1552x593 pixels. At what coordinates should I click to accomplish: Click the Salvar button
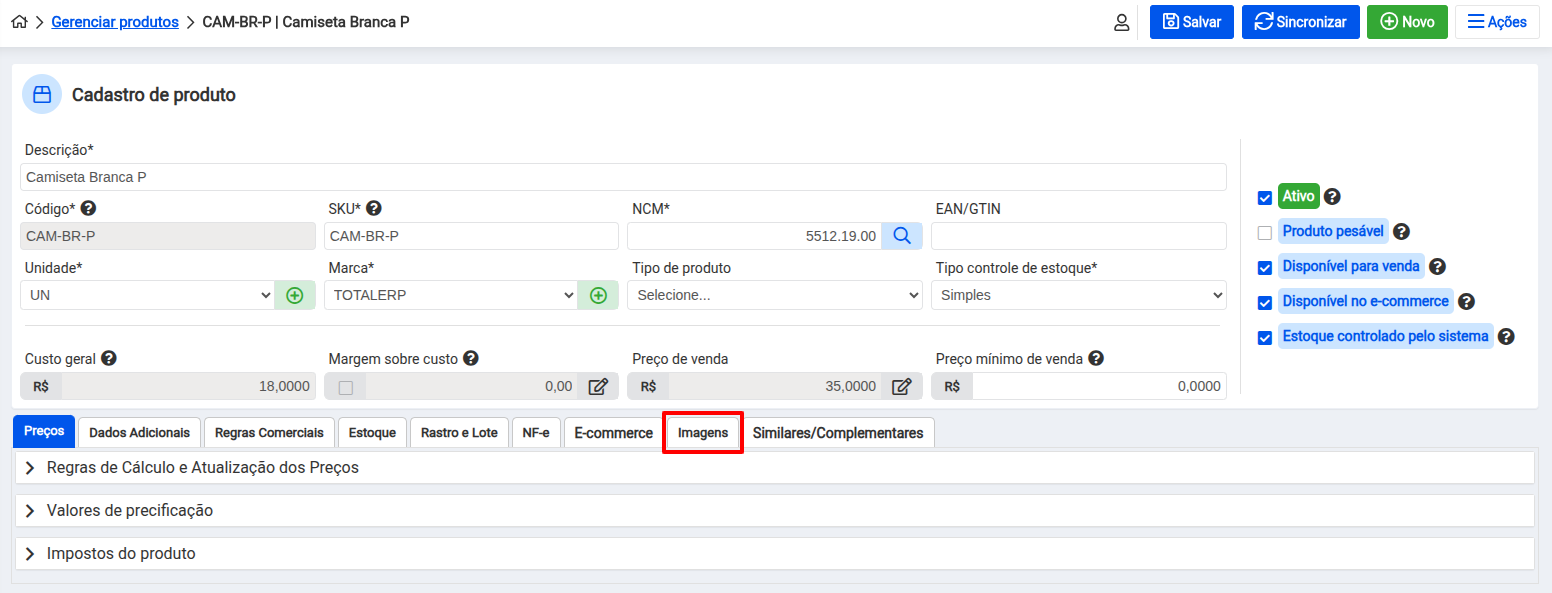[x=1192, y=22]
